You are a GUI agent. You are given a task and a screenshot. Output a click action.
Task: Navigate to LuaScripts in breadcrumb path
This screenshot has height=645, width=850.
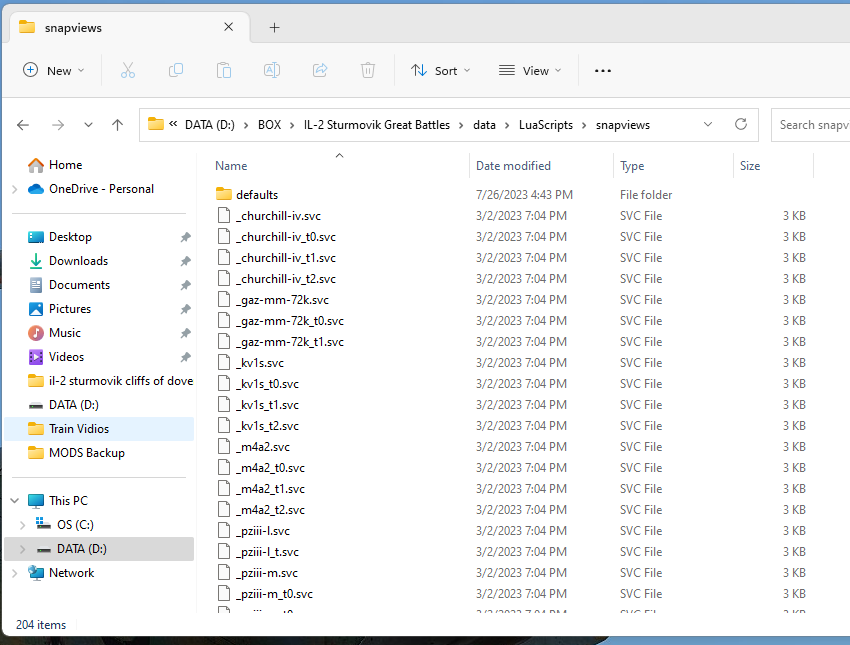click(545, 125)
